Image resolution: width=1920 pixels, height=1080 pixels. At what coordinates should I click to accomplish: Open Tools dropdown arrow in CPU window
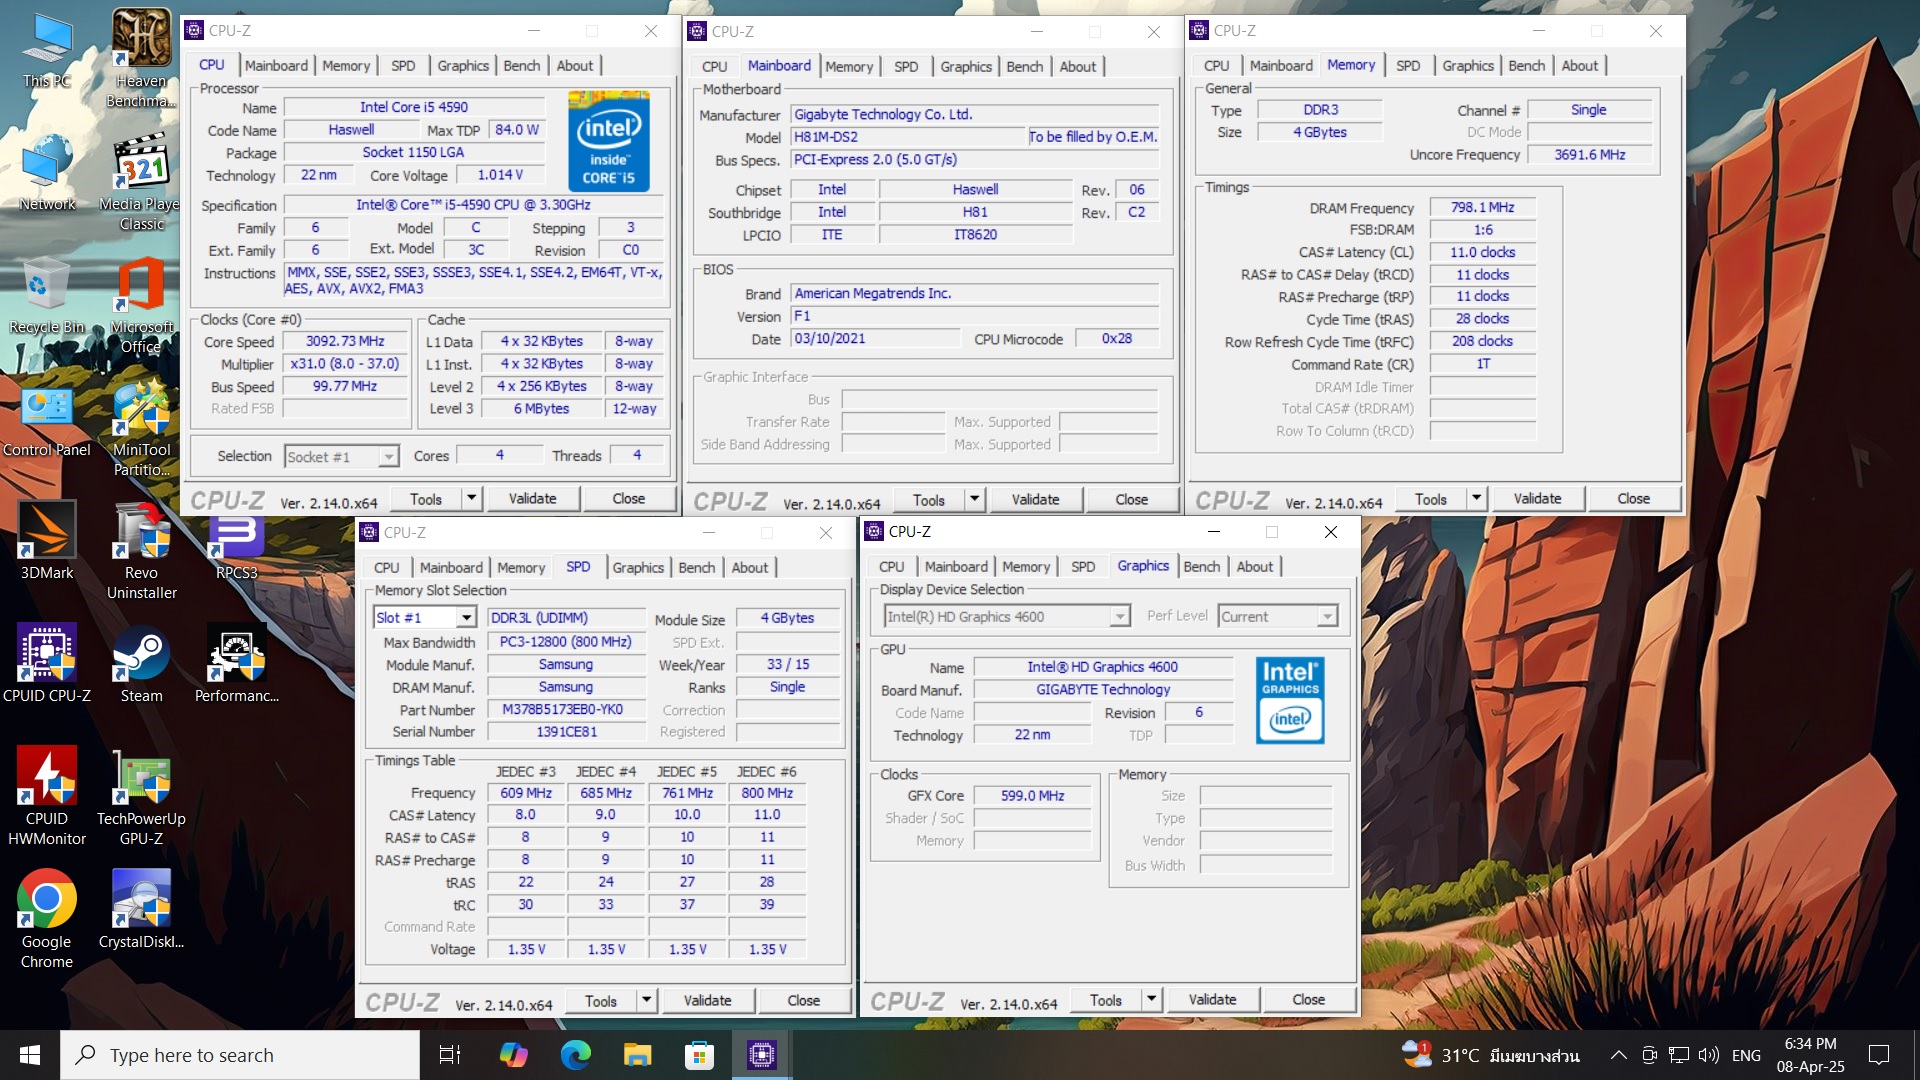[471, 498]
